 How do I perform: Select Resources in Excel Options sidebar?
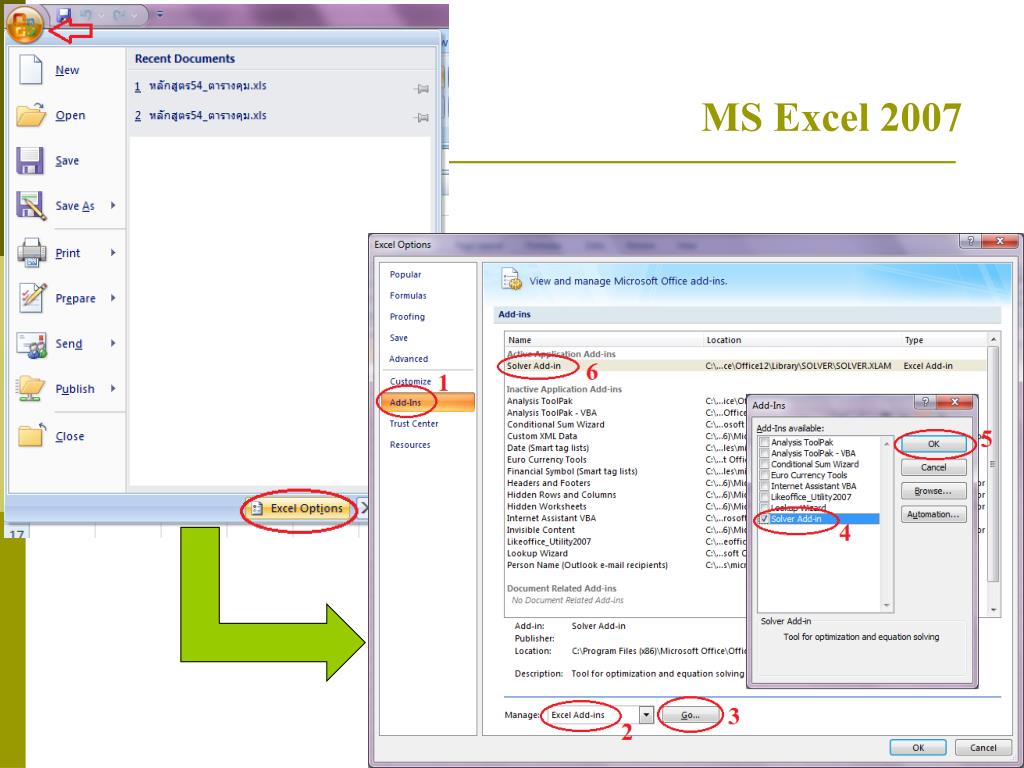[409, 445]
